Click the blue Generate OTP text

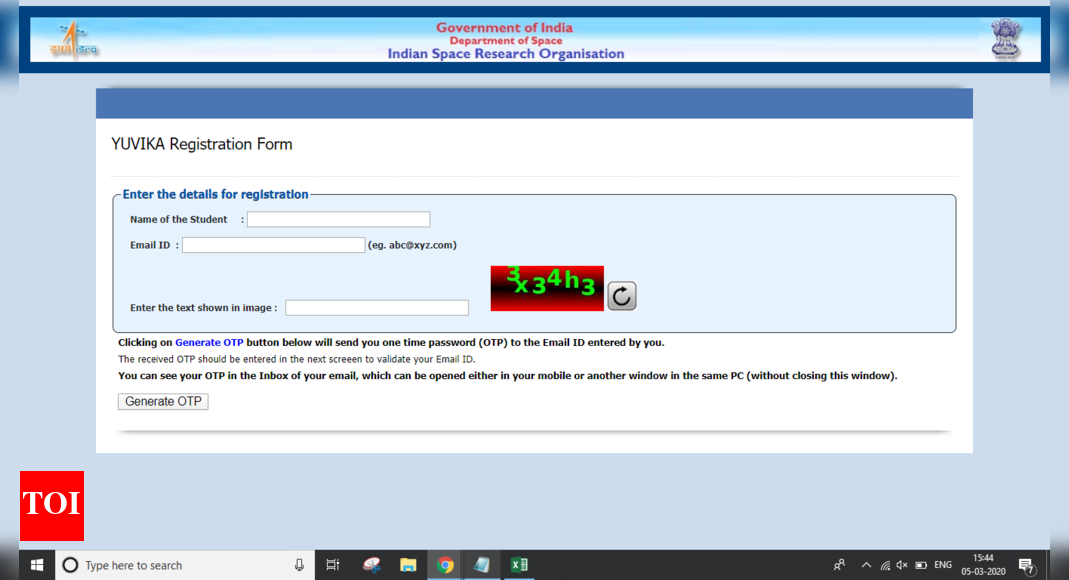(209, 343)
